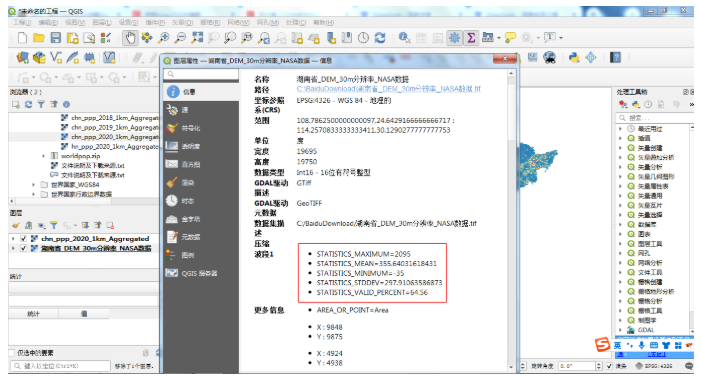Viewport: 701px width, 376px height.
Task: Click the New Project toolbar icon
Action: pyautogui.click(x=22, y=38)
